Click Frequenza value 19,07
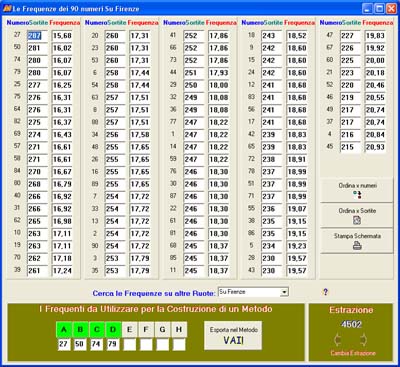Image resolution: width=400 pixels, height=367 pixels. tap(297, 209)
